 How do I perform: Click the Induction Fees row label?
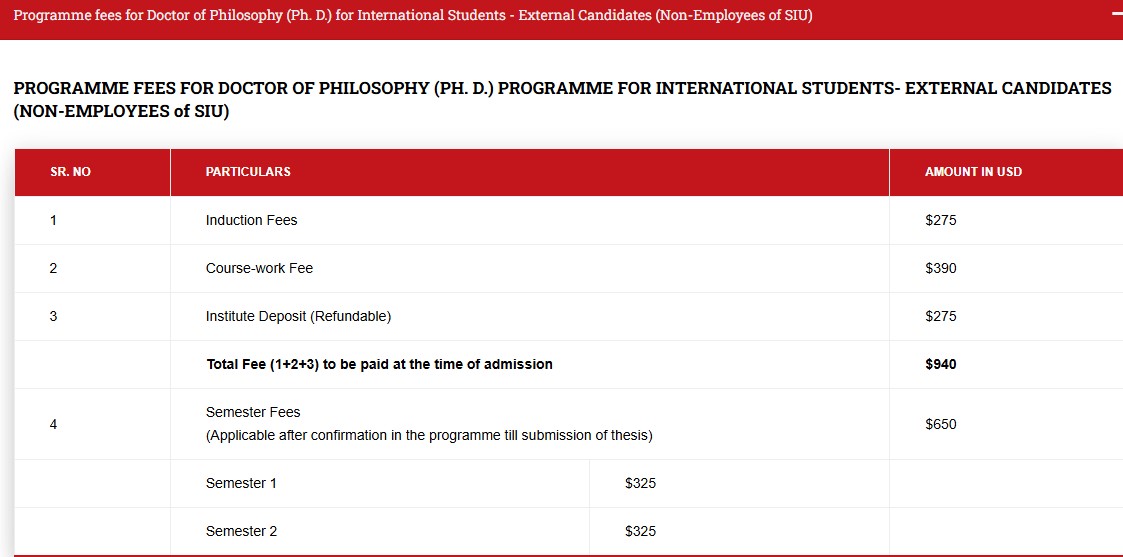pos(251,220)
